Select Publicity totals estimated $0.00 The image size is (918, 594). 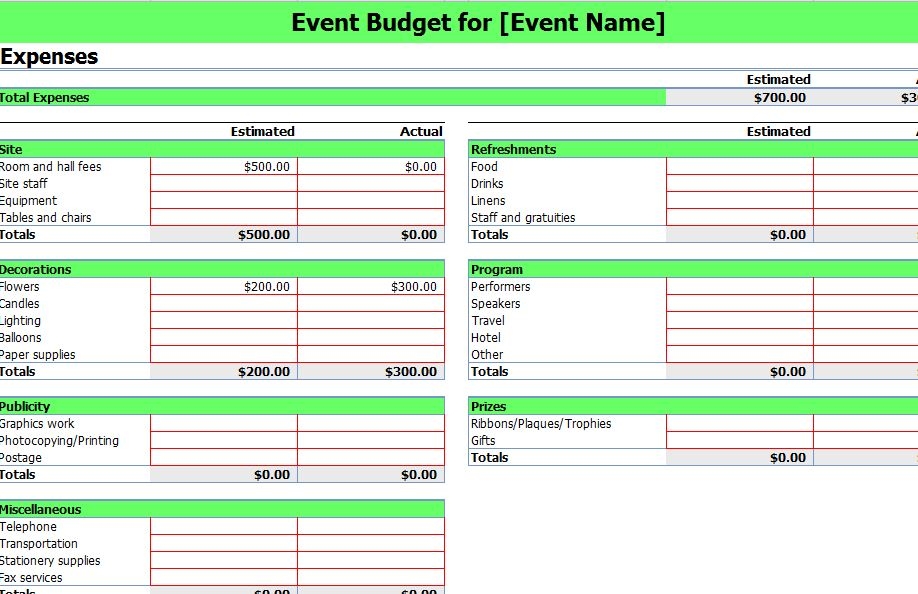tap(224, 474)
